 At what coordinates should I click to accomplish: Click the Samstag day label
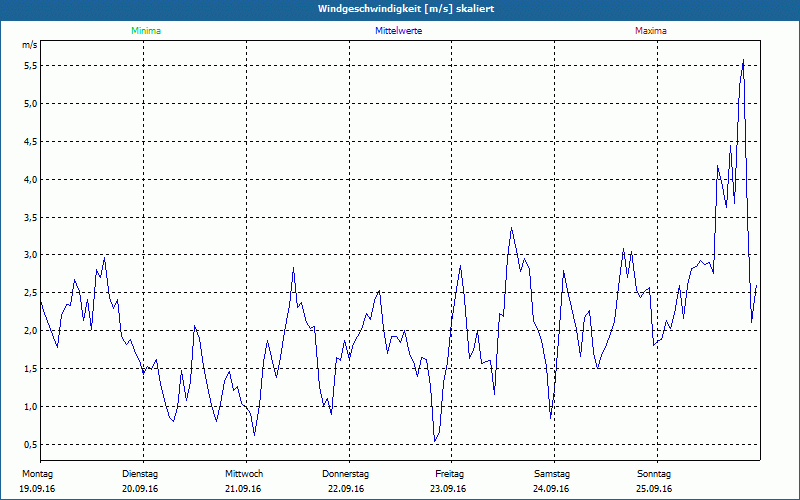click(x=552, y=474)
